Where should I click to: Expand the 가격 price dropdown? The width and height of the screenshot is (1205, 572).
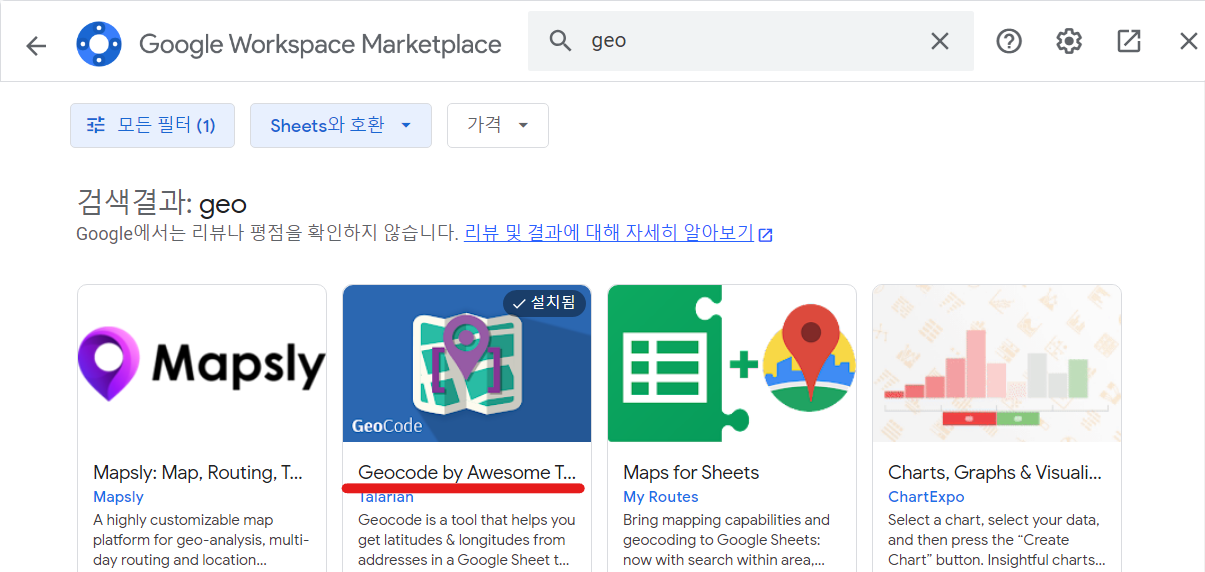tap(498, 125)
